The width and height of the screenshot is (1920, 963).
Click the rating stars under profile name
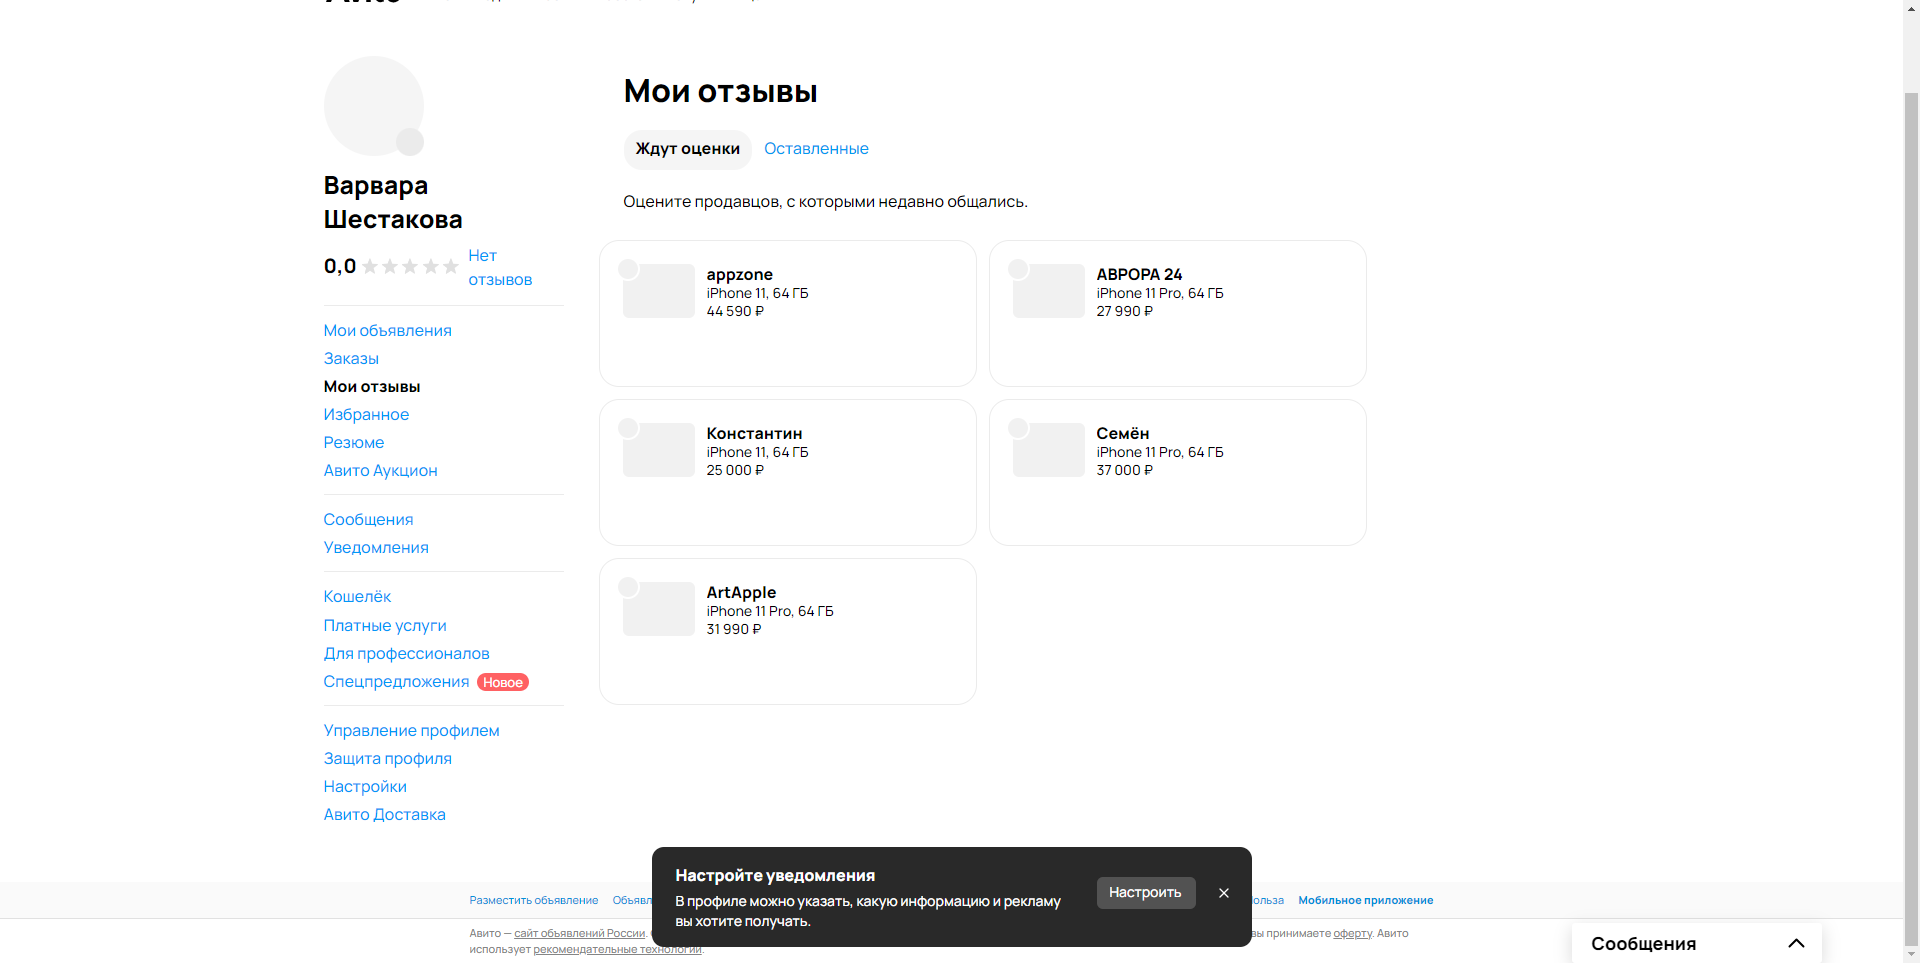tap(410, 266)
